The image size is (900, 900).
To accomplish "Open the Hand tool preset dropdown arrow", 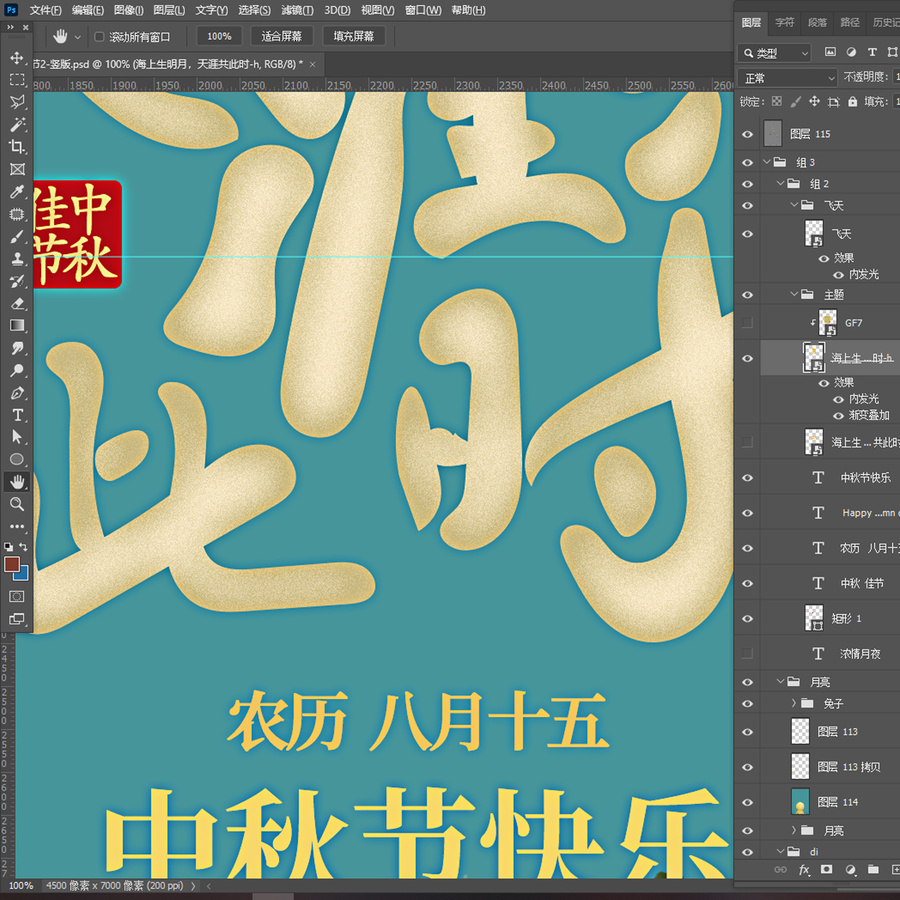I will 78,37.
